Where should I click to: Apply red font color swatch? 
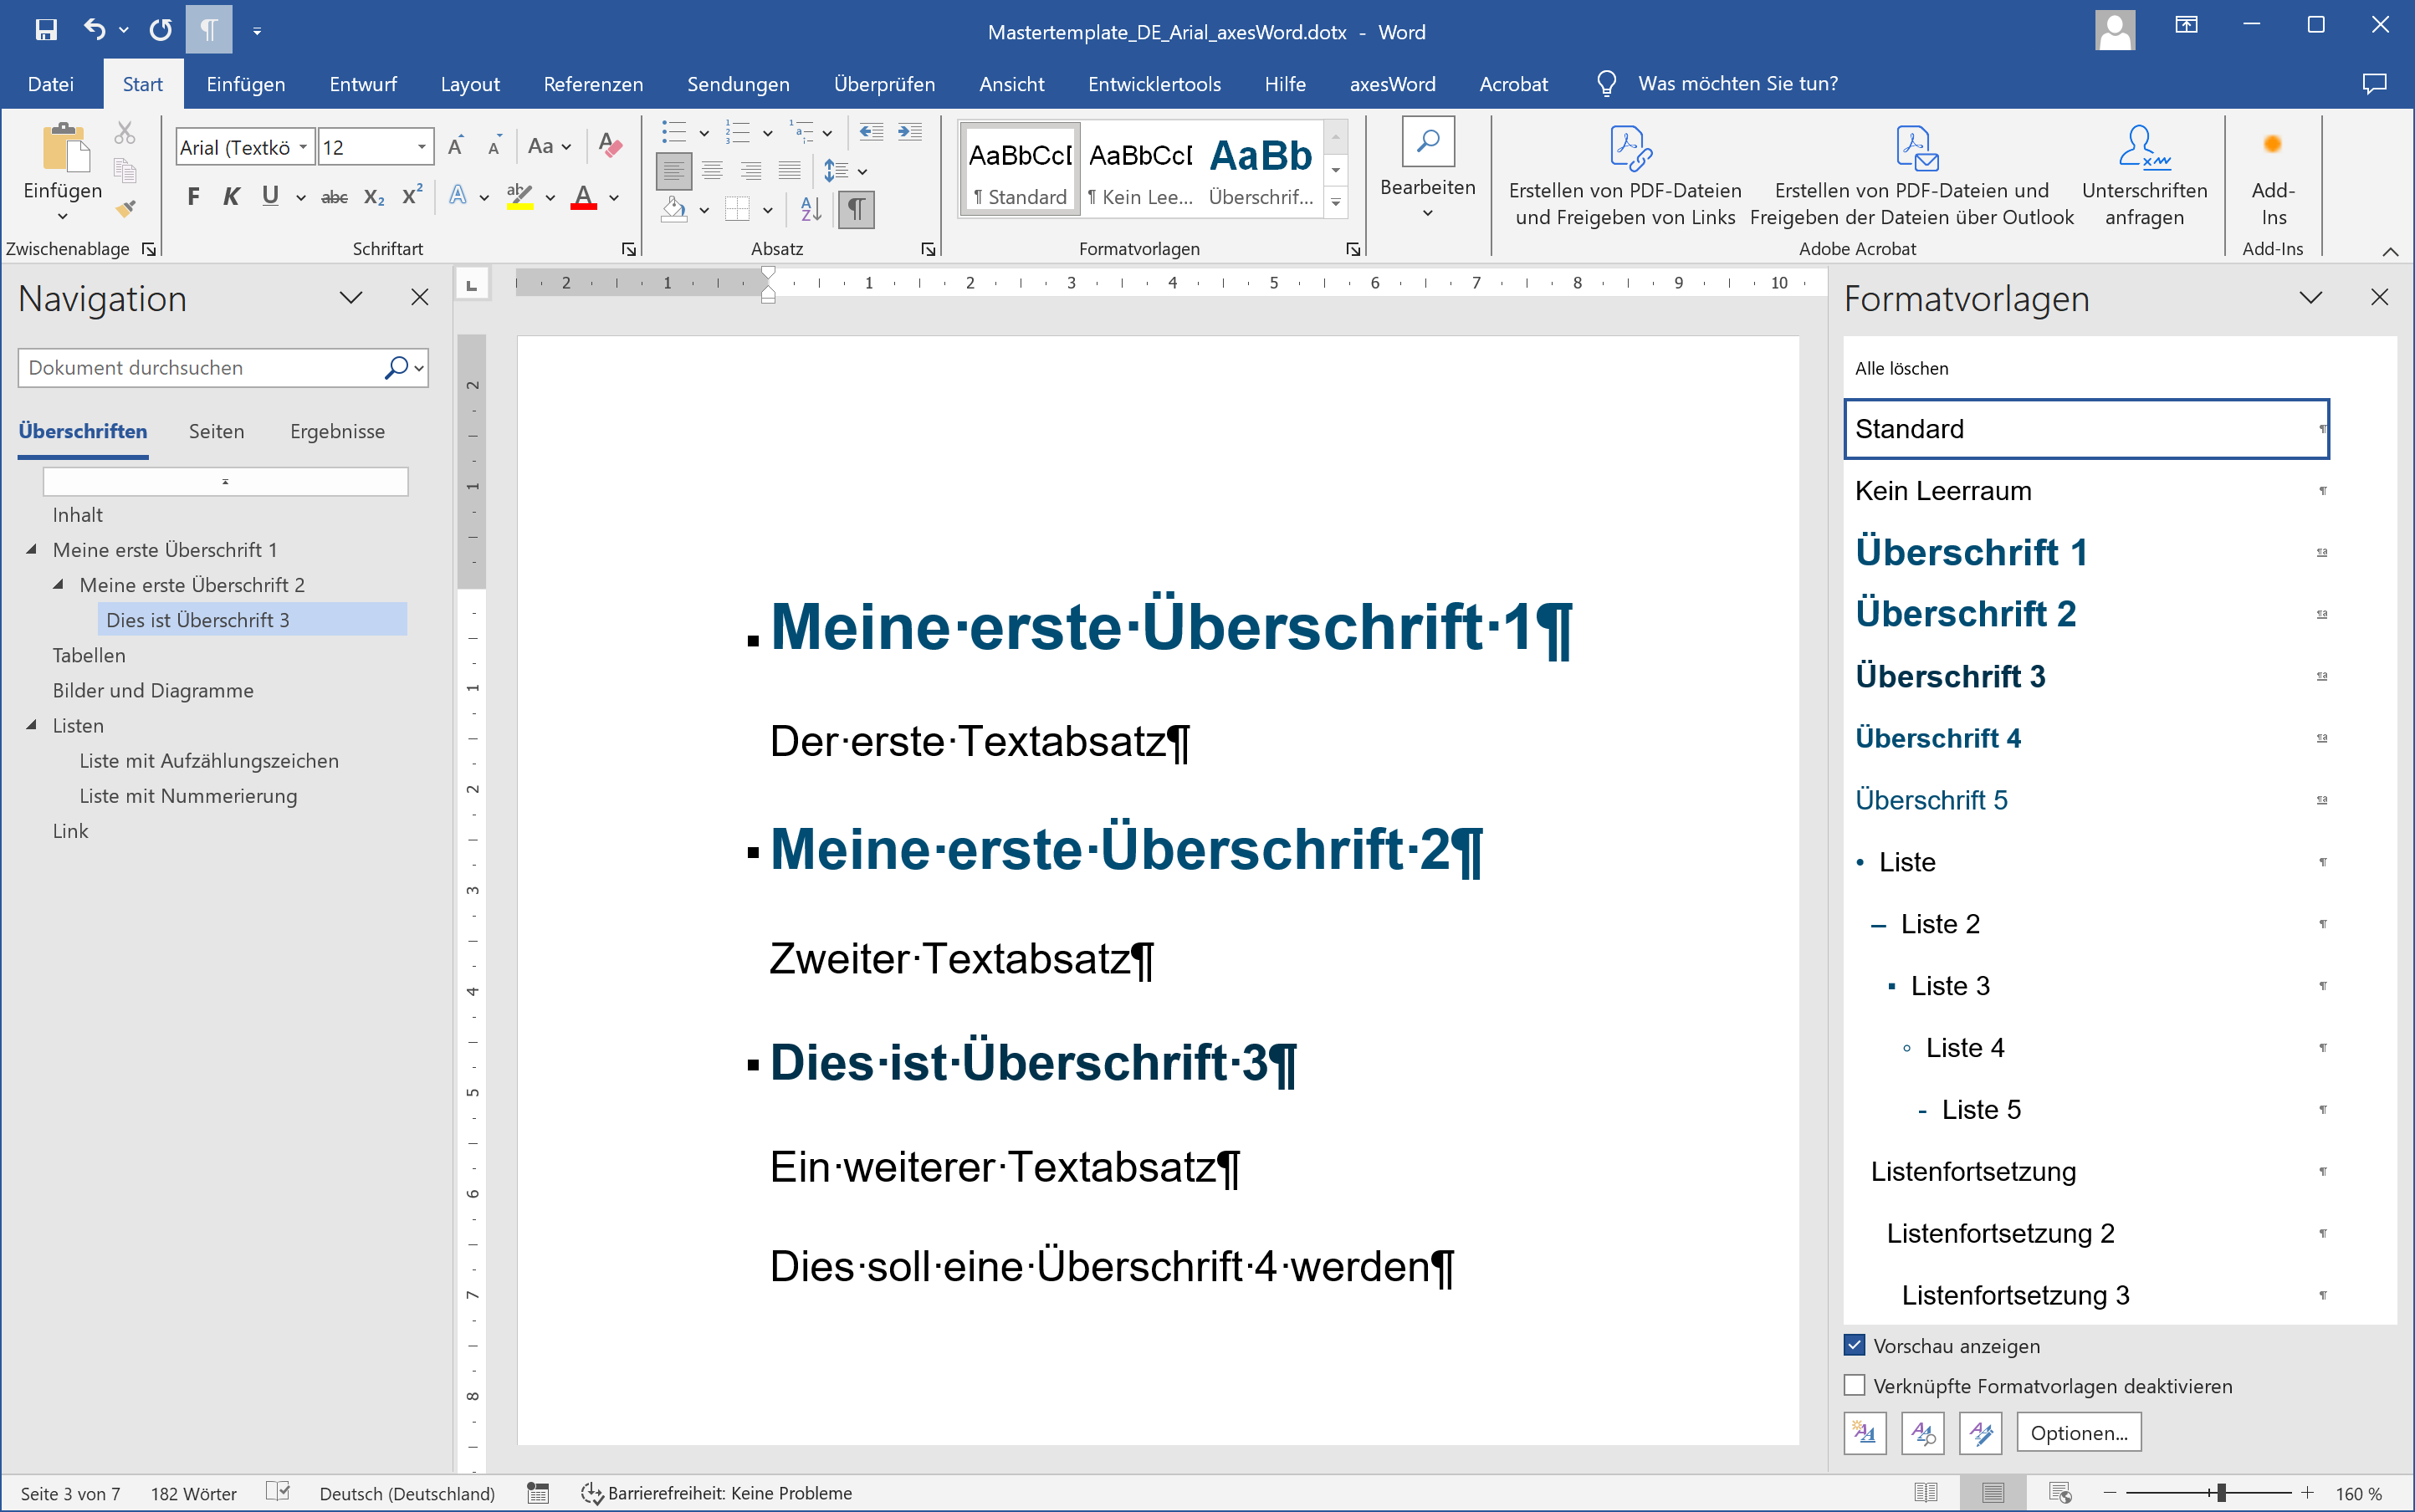click(584, 197)
